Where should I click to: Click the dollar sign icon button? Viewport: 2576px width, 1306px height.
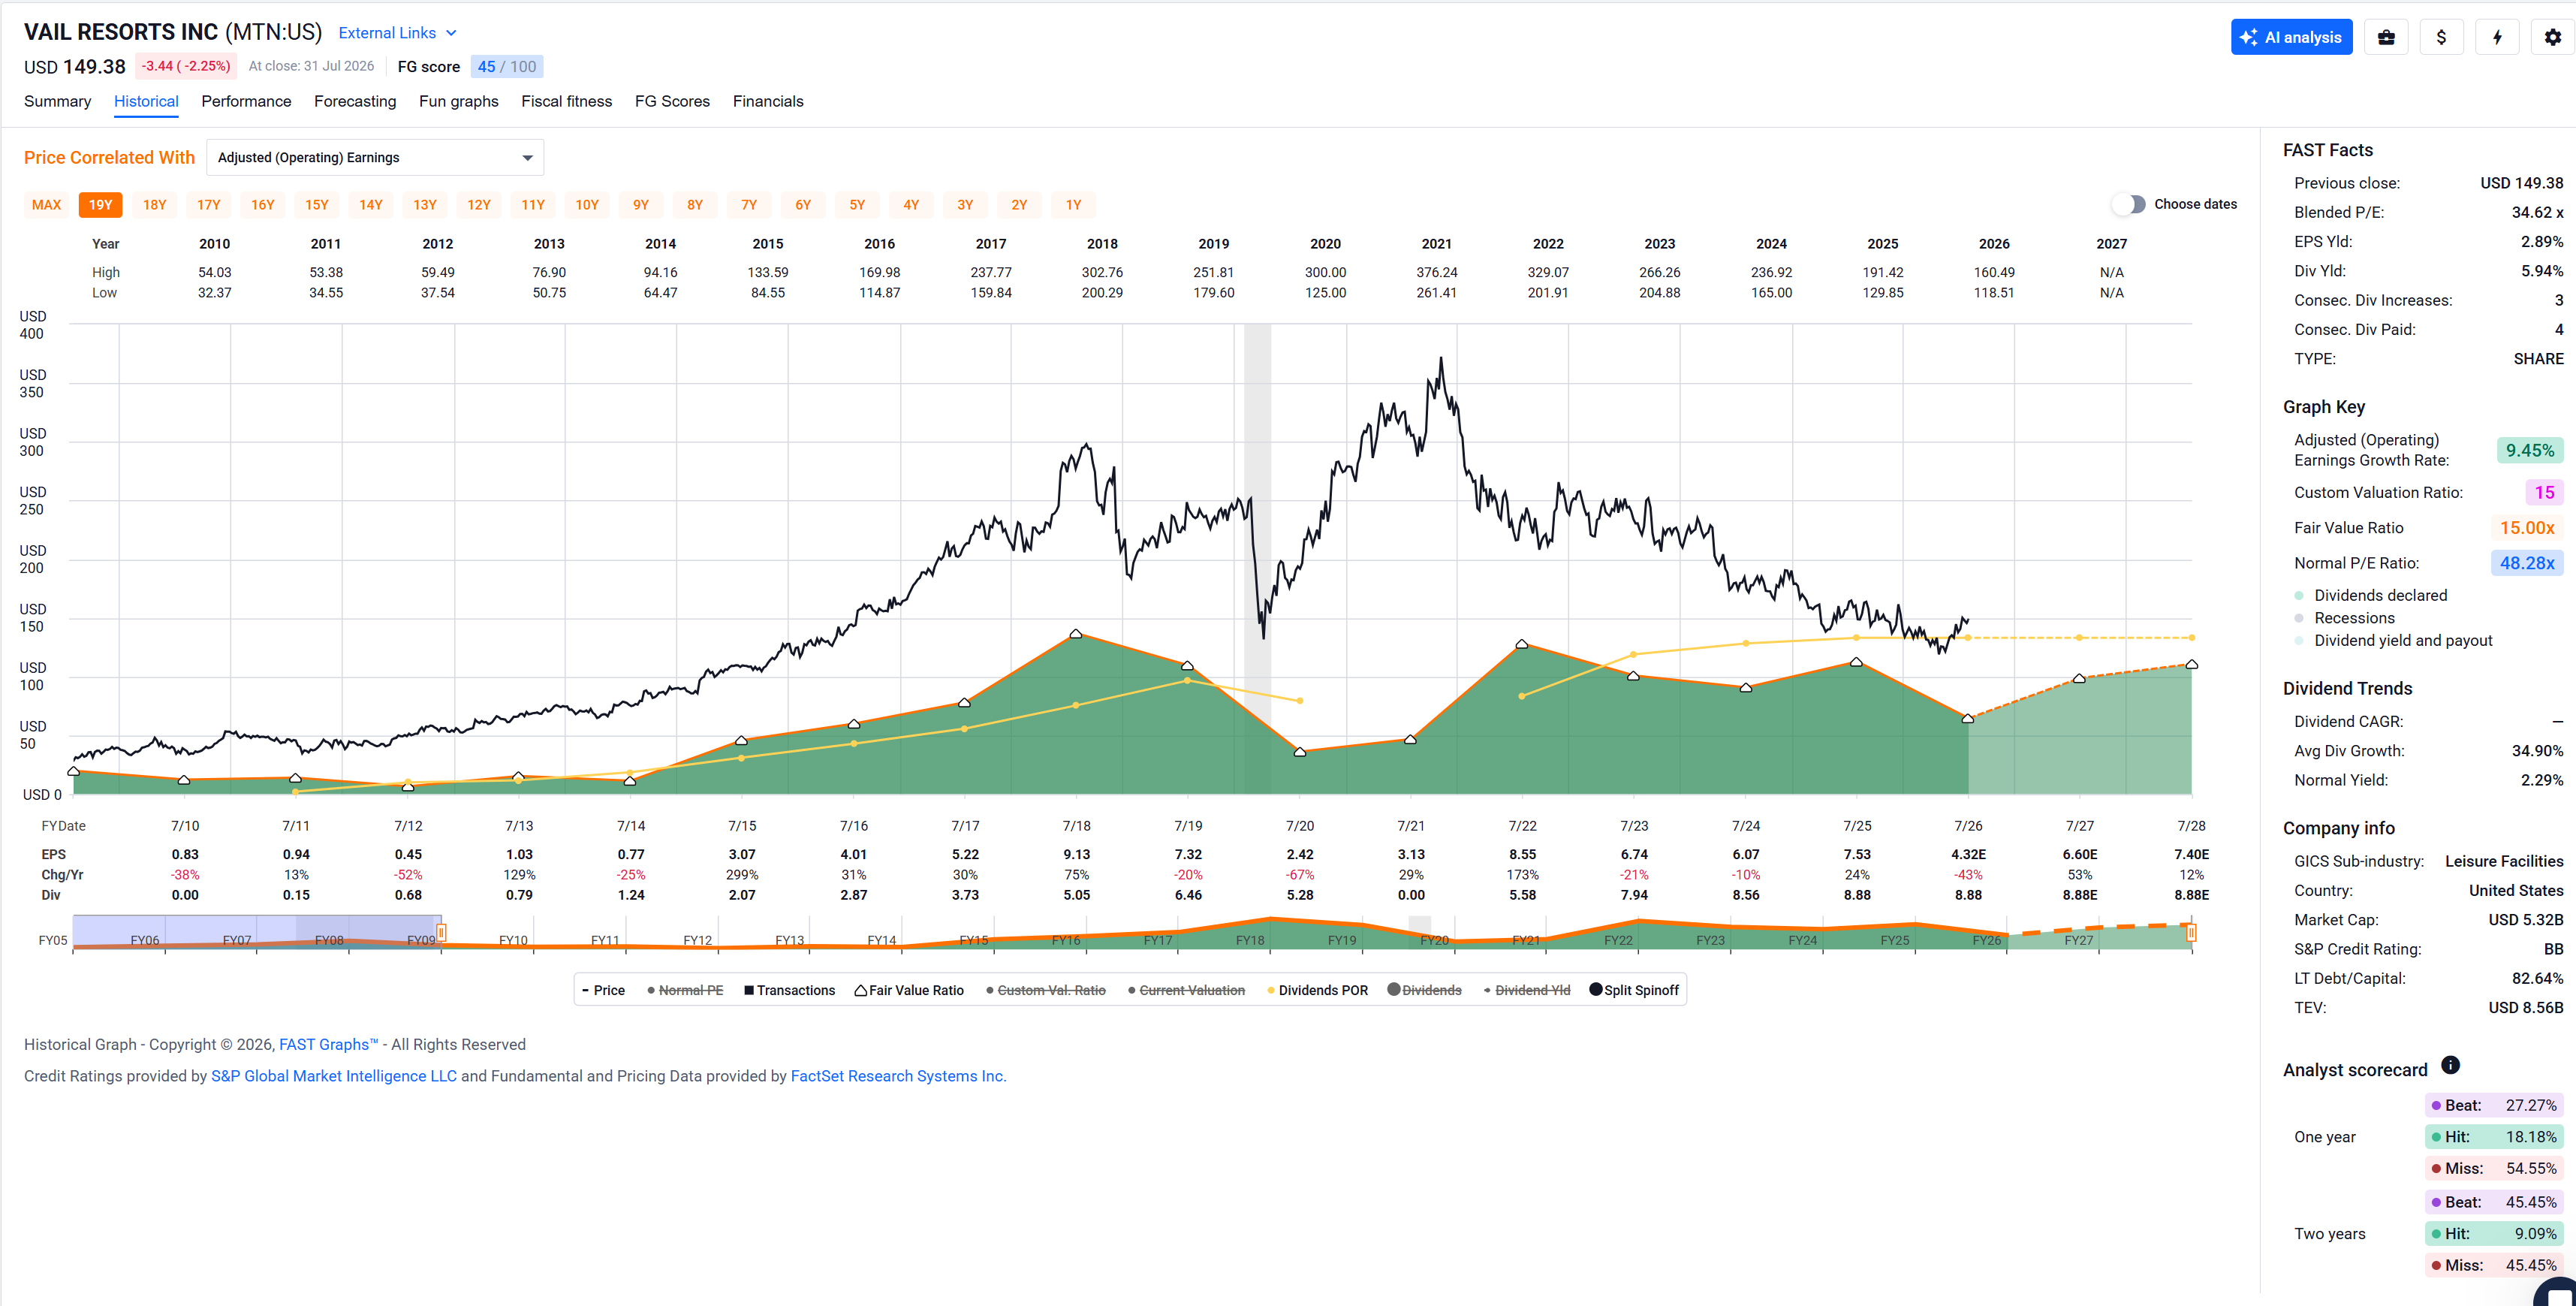(x=2441, y=37)
